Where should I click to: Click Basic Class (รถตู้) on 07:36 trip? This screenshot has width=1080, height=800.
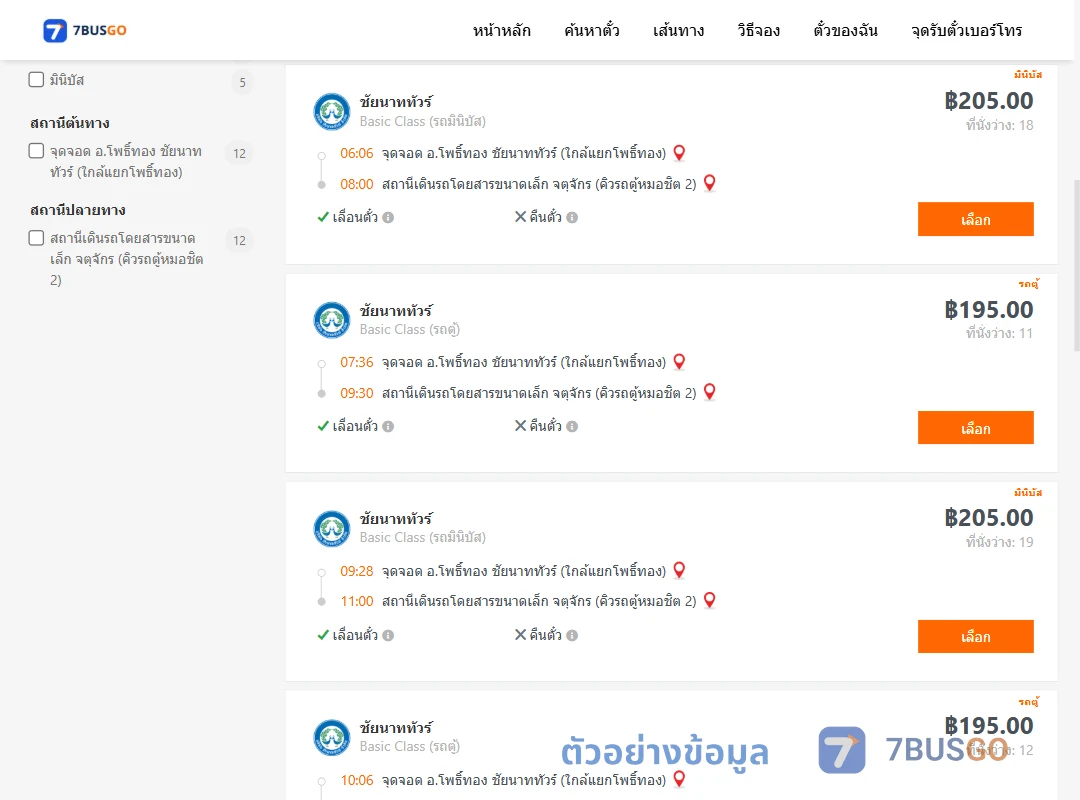coord(410,330)
